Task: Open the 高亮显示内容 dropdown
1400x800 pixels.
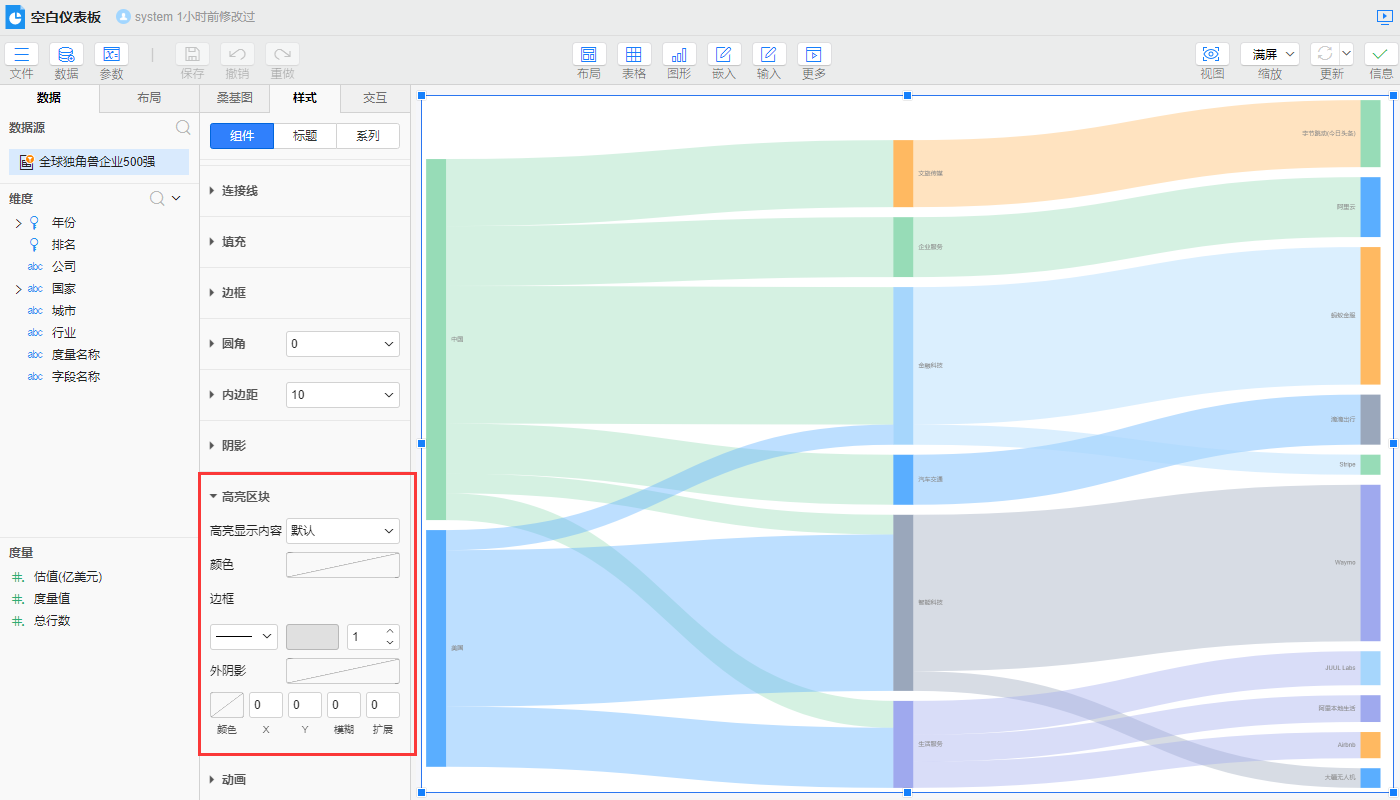Action: [343, 531]
